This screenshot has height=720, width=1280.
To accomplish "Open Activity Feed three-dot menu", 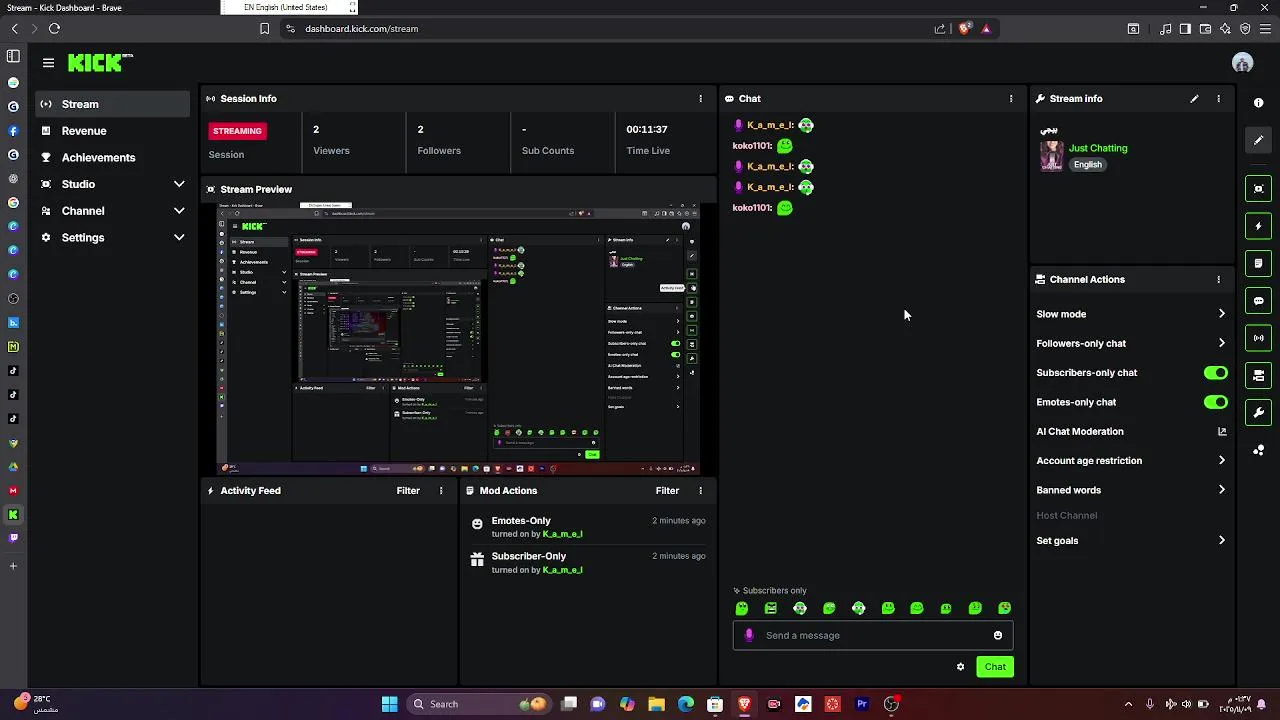I will (441, 491).
